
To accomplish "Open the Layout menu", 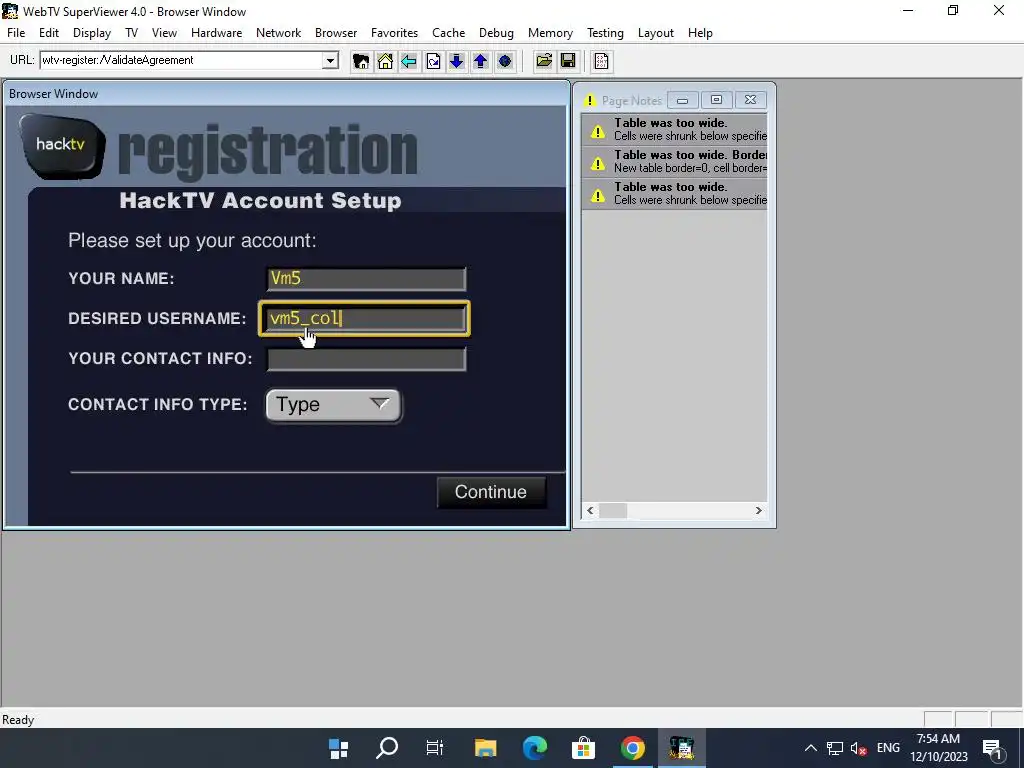I will click(x=656, y=33).
